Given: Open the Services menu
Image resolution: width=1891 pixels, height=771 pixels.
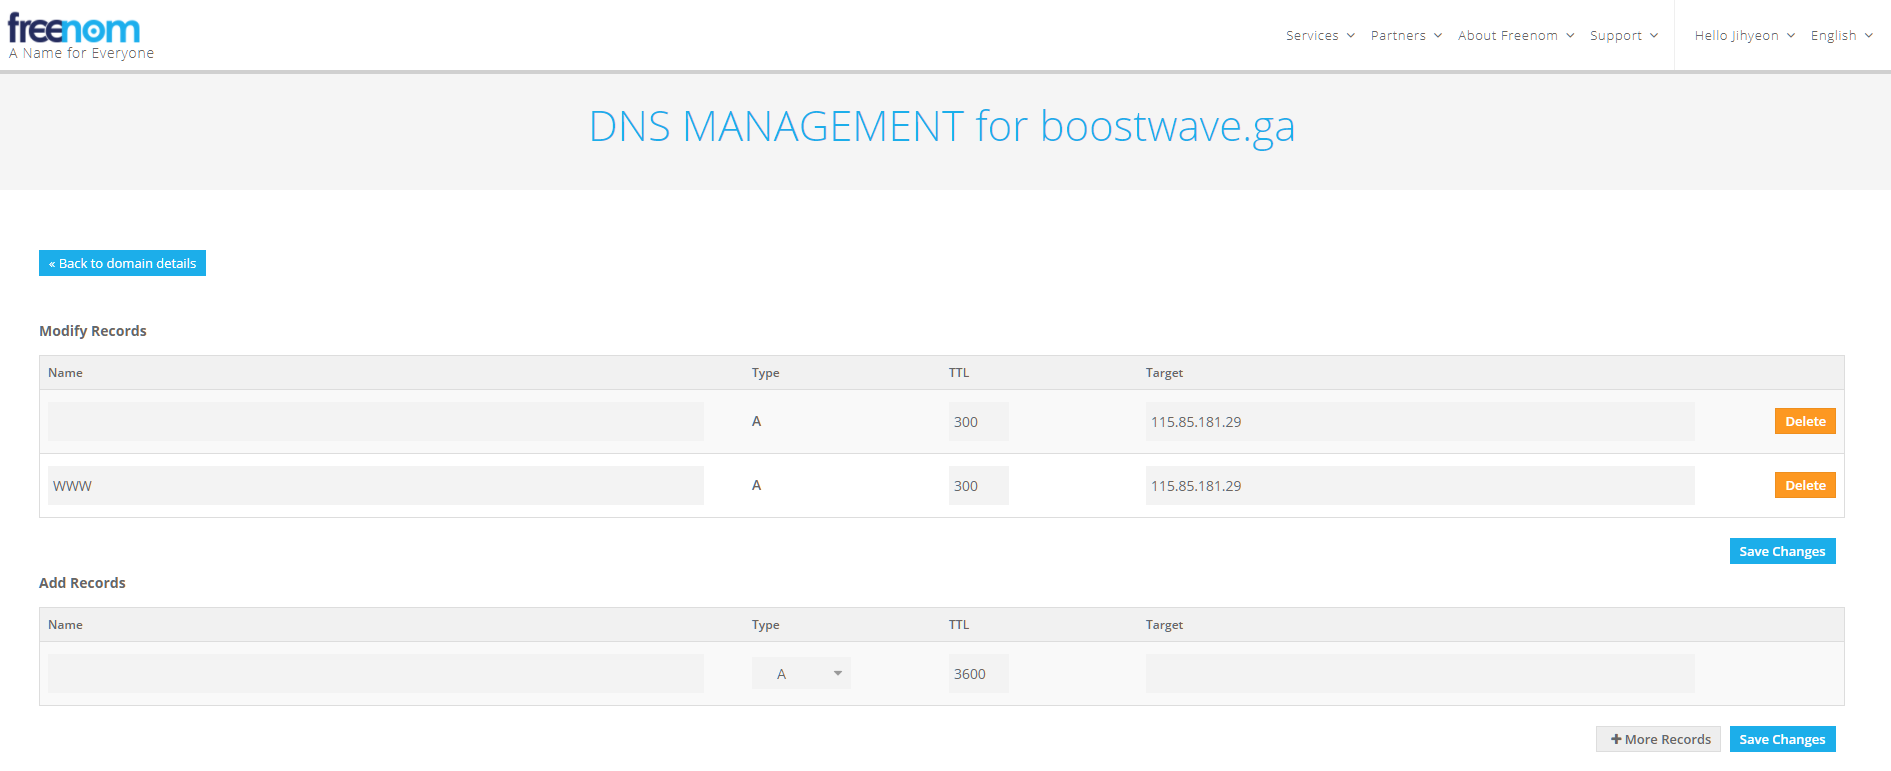Looking at the screenshot, I should click(1320, 35).
